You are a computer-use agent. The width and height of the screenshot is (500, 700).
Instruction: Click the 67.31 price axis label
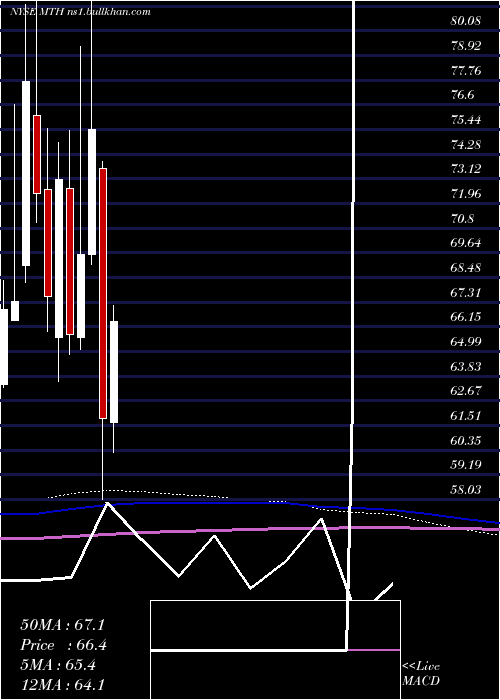pos(466,292)
